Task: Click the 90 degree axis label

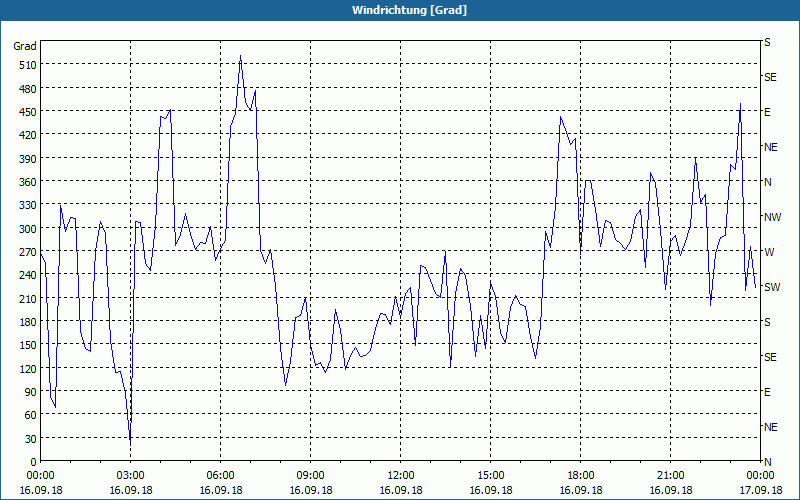Action: pos(31,392)
